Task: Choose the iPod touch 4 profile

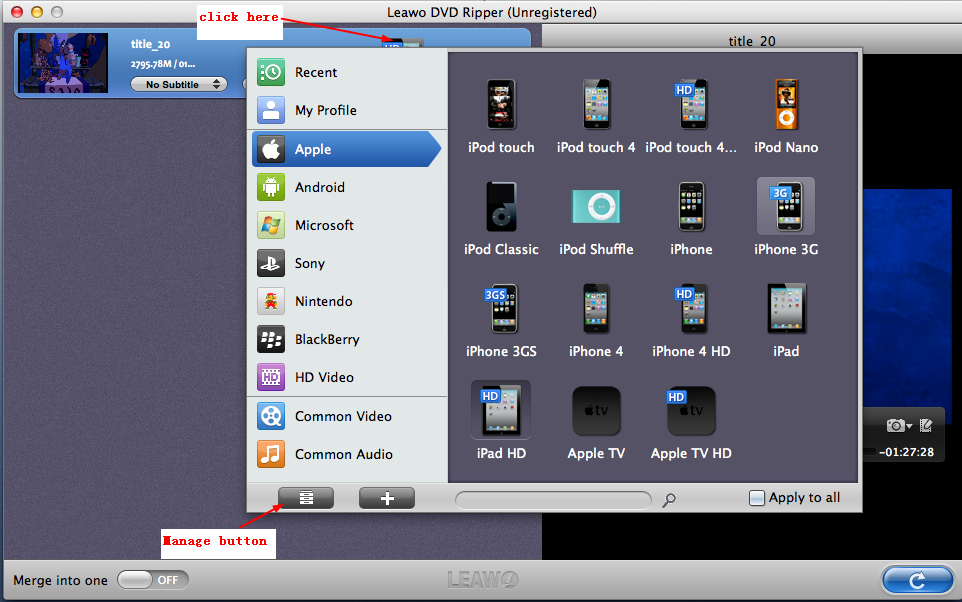Action: (596, 117)
